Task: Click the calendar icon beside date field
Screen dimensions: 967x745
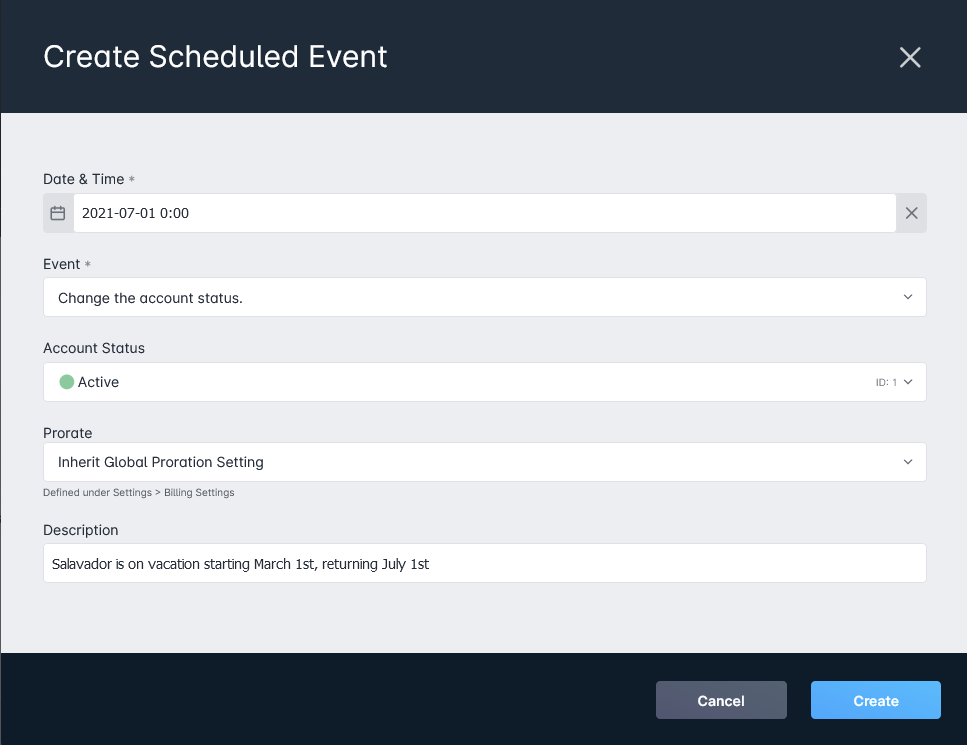Action: 58,213
